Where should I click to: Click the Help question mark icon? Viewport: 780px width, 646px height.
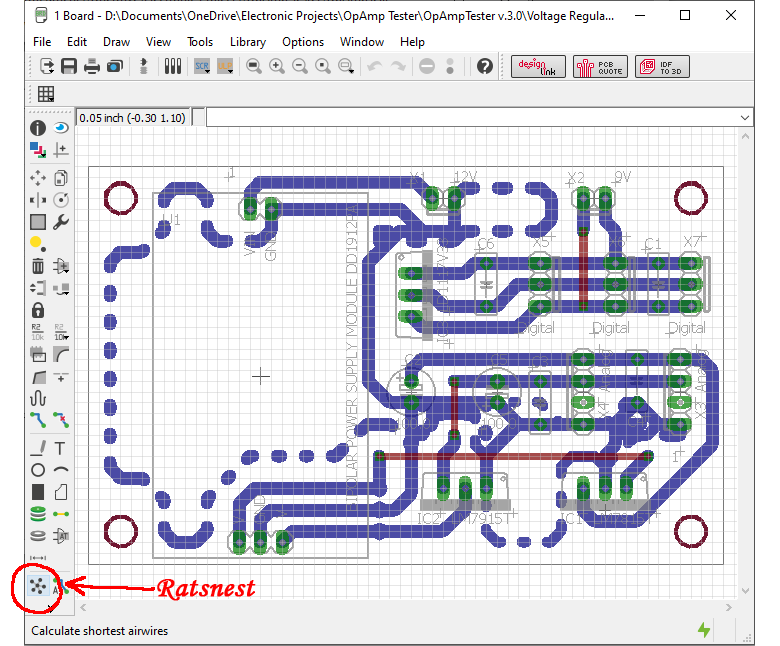[x=485, y=66]
